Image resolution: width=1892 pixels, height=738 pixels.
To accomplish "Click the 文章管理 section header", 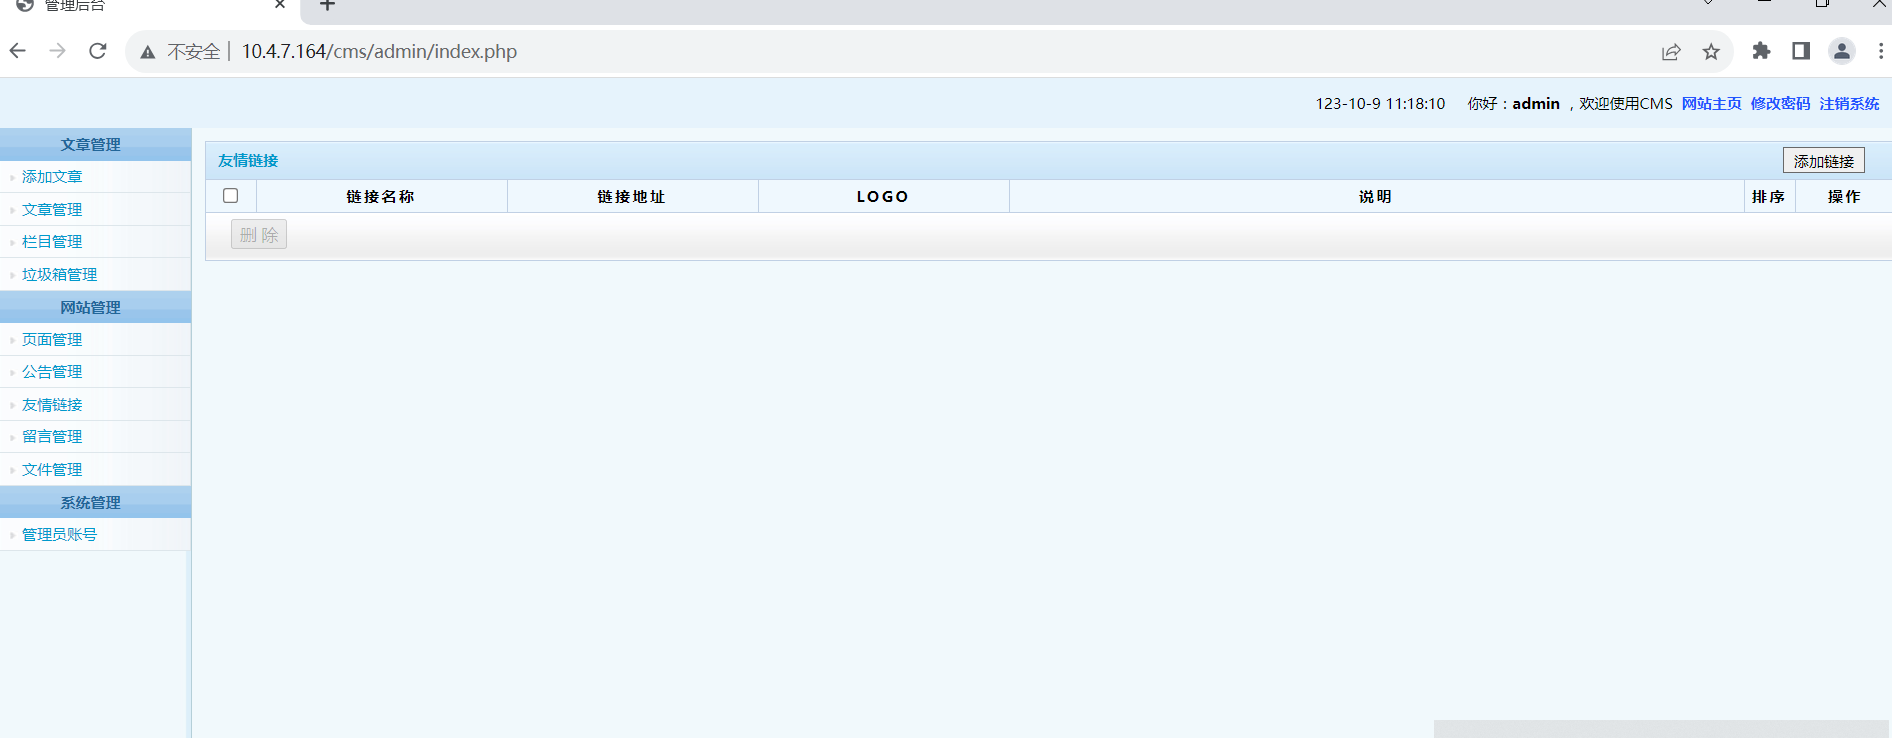I will click(95, 144).
